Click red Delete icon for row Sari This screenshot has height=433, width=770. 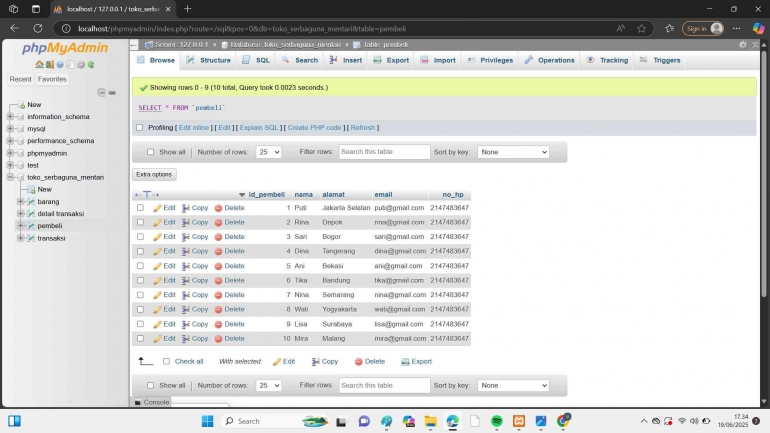[x=219, y=237]
